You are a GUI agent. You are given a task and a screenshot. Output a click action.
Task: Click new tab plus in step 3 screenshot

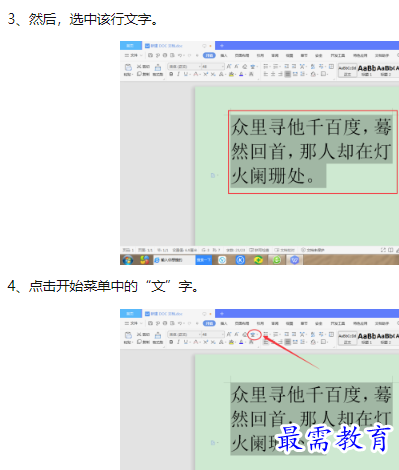(x=222, y=46)
